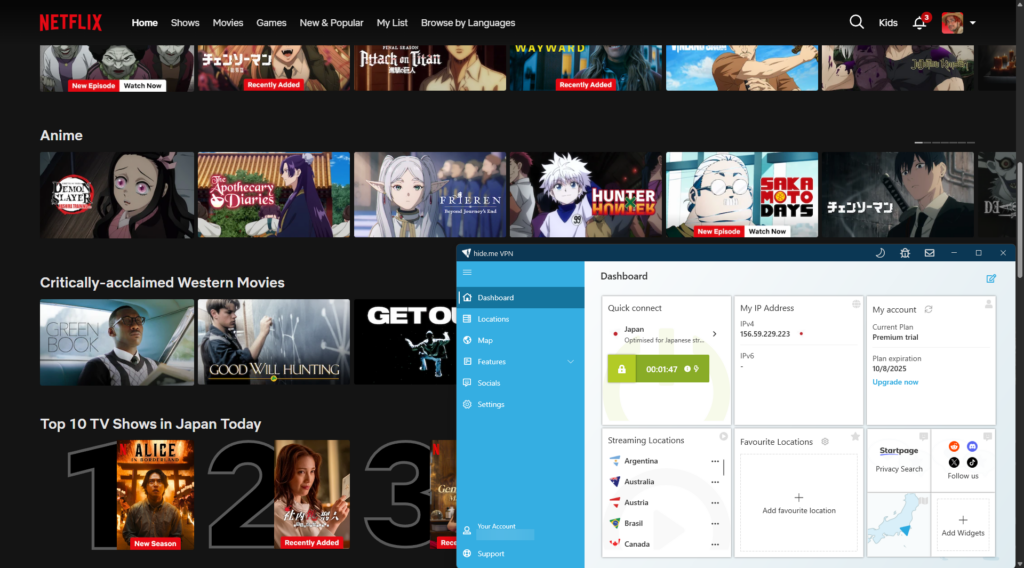Open Netflix notifications bell
The height and width of the screenshot is (568, 1024).
click(x=919, y=23)
